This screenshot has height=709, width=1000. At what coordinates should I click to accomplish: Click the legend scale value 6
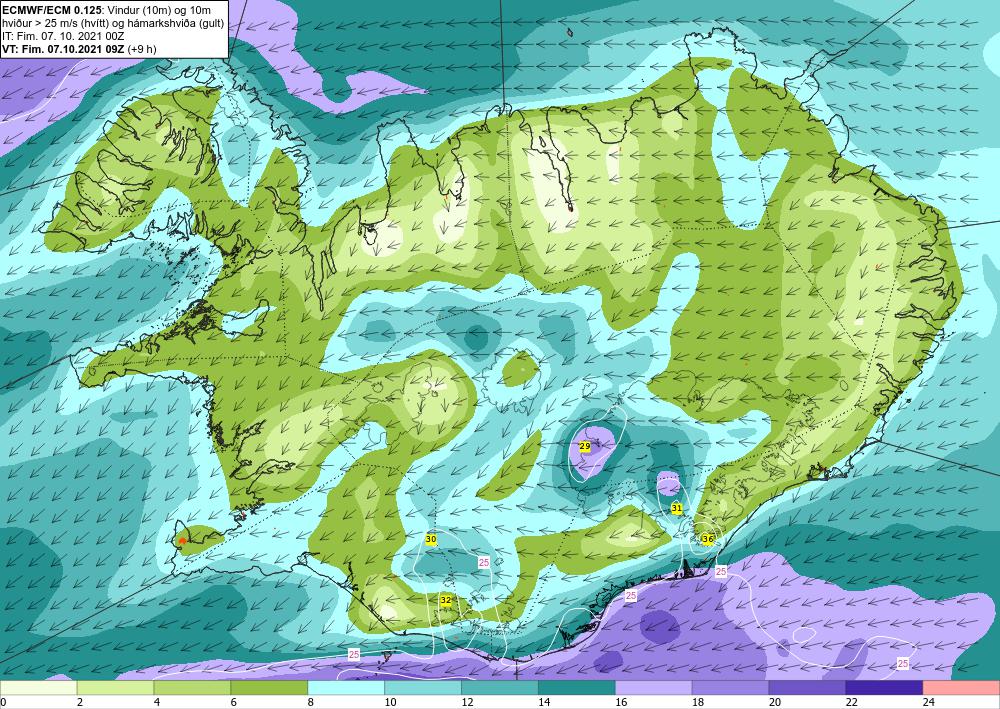(x=233, y=702)
